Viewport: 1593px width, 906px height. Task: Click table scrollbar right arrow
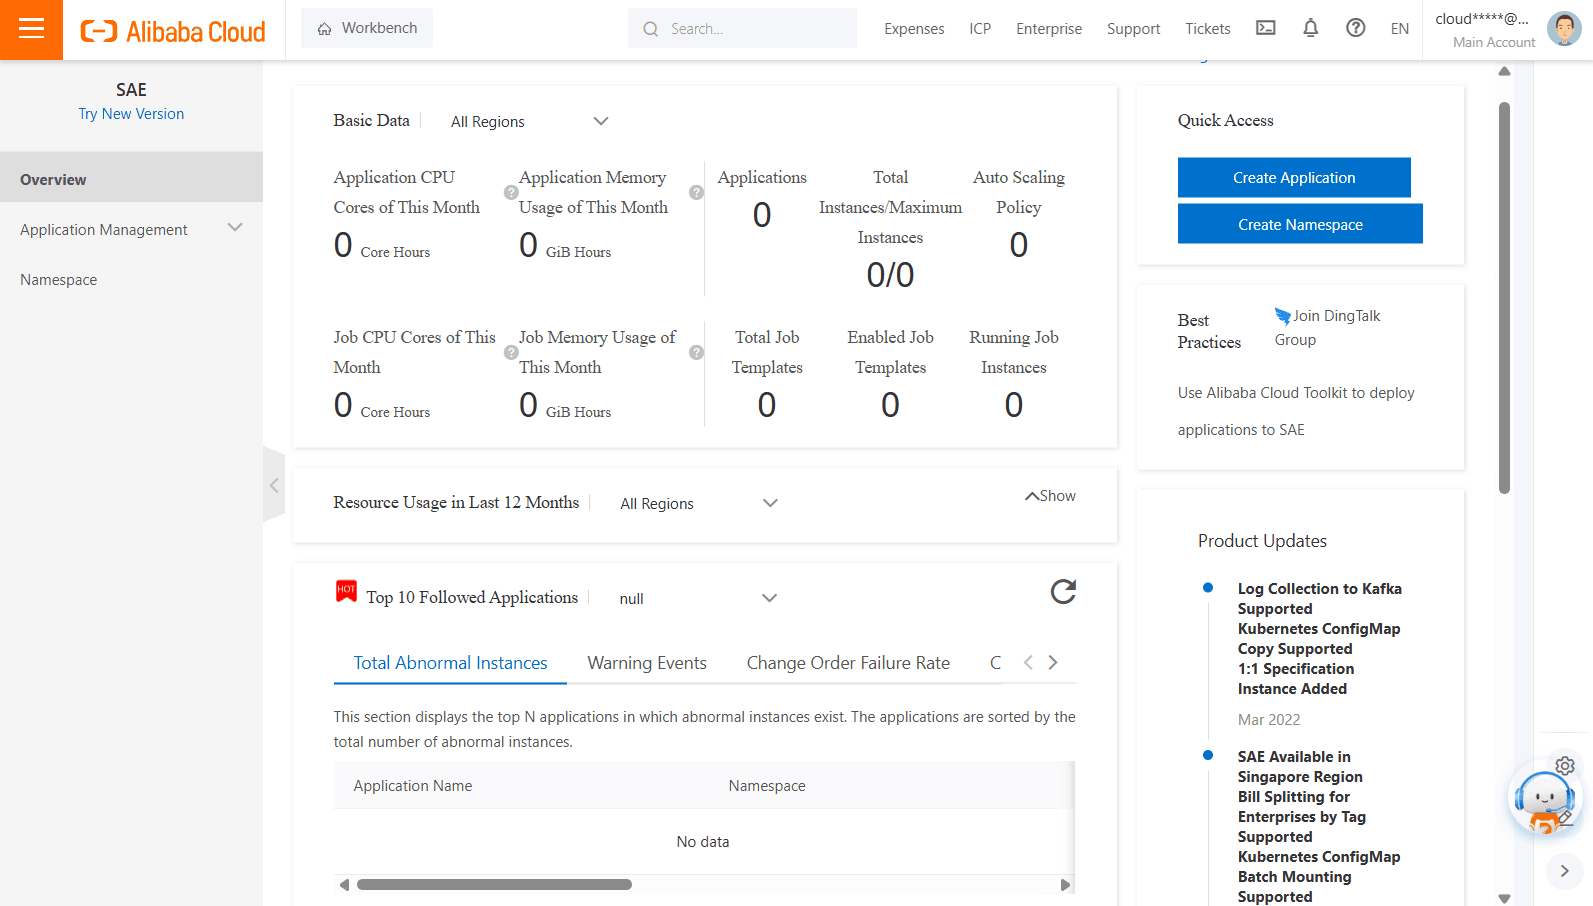[x=1065, y=885]
